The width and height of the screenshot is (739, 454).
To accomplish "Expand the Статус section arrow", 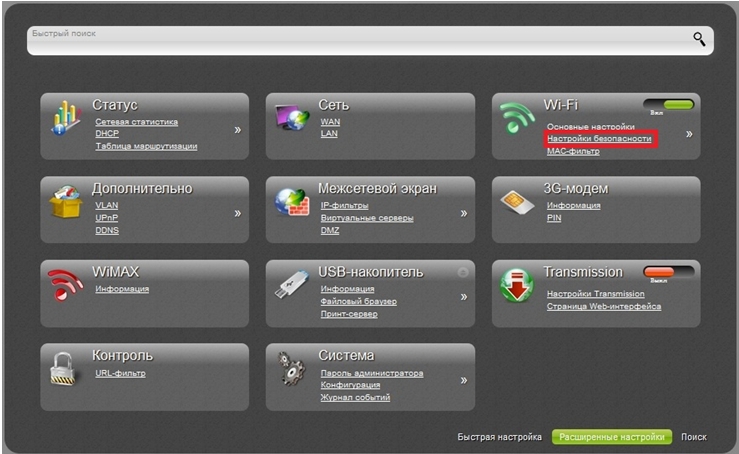I will coord(237,130).
